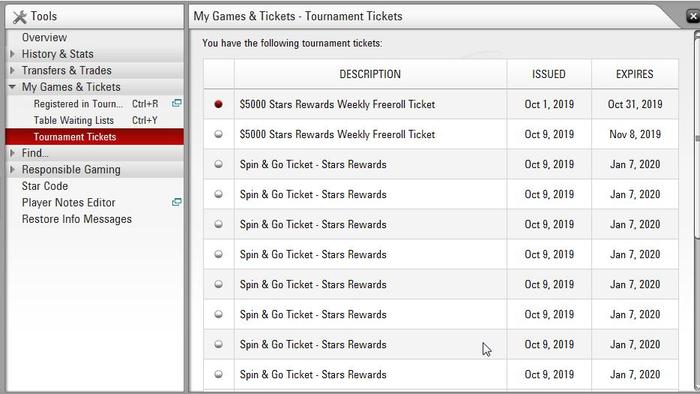The image size is (700, 394).
Task: Select the Oct 1 Weekly Freeroll ticket radio
Action: click(218, 104)
